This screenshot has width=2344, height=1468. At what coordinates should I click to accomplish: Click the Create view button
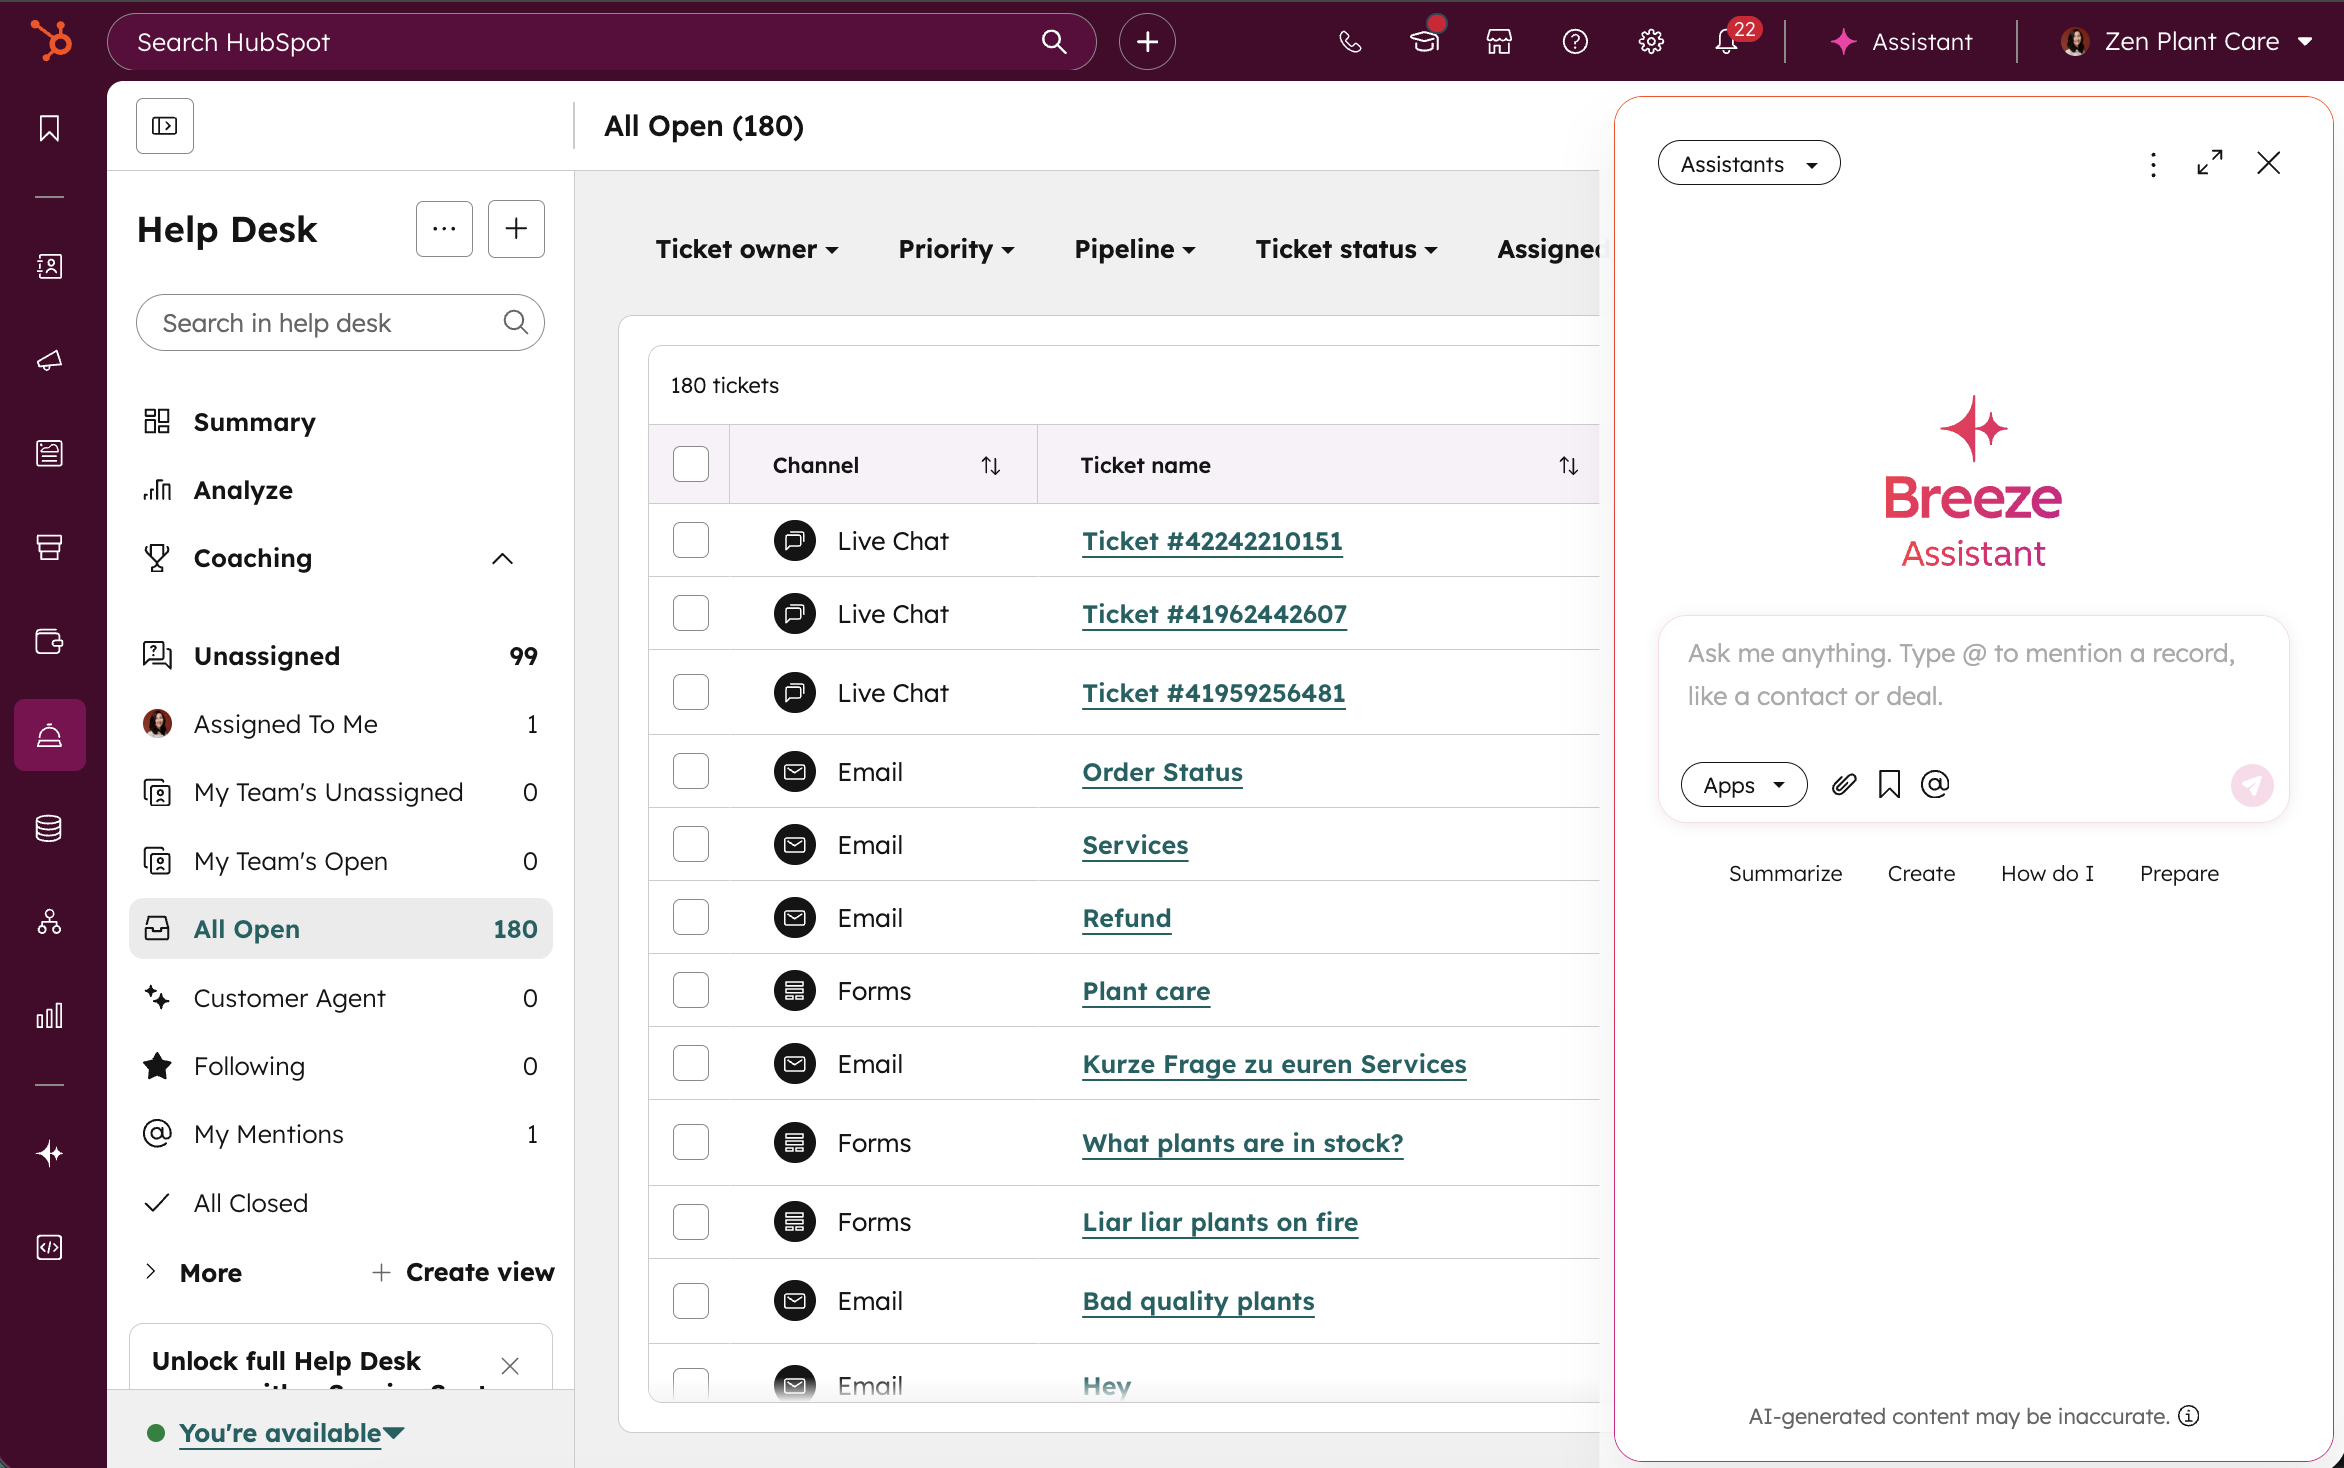(x=463, y=1272)
